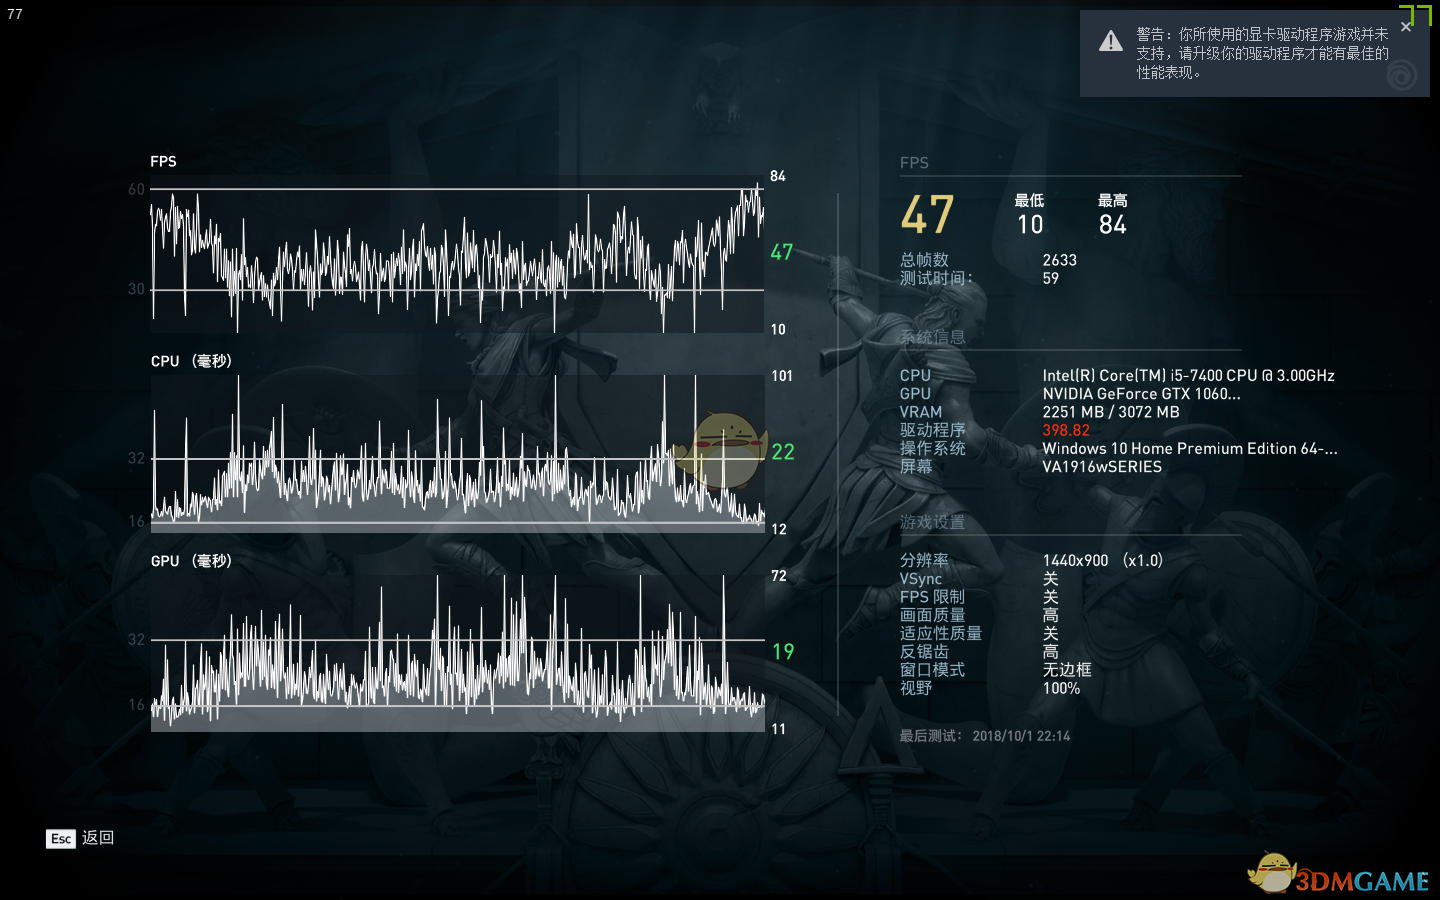Select the large average FPS value 47
The width and height of the screenshot is (1440, 900).
pyautogui.click(x=927, y=216)
